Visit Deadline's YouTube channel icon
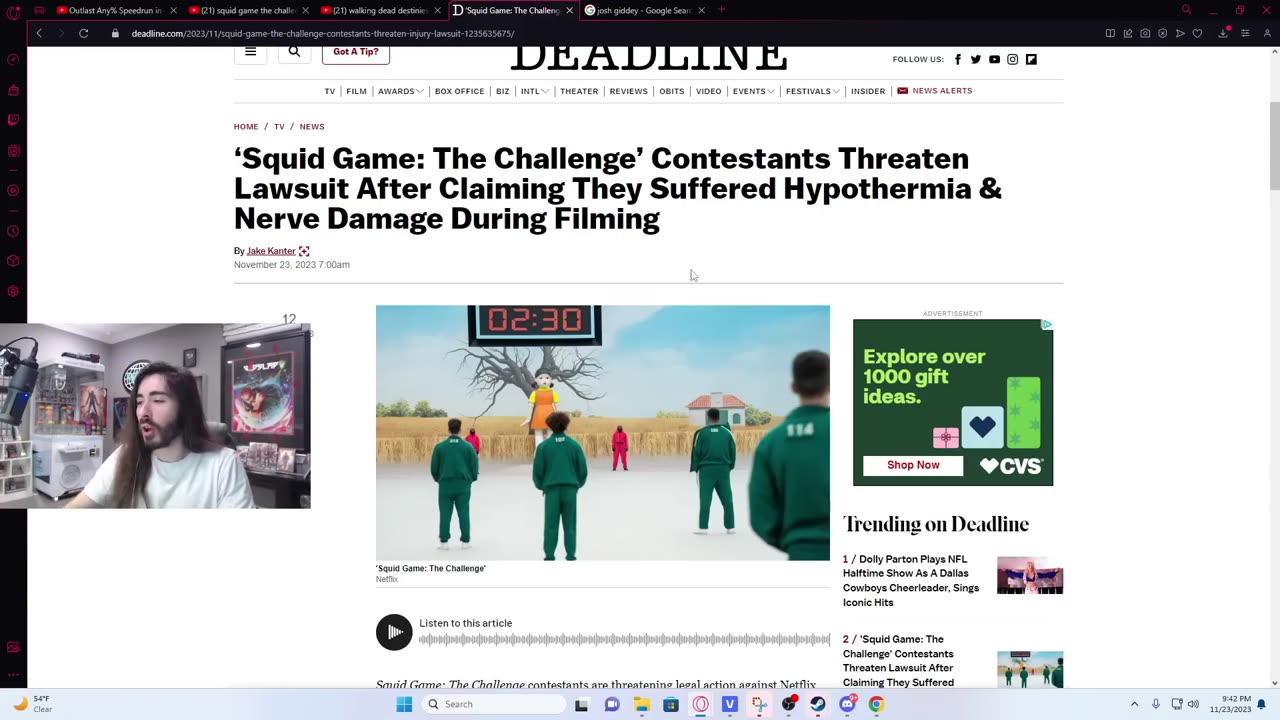Viewport: 1280px width, 720px height. (994, 60)
